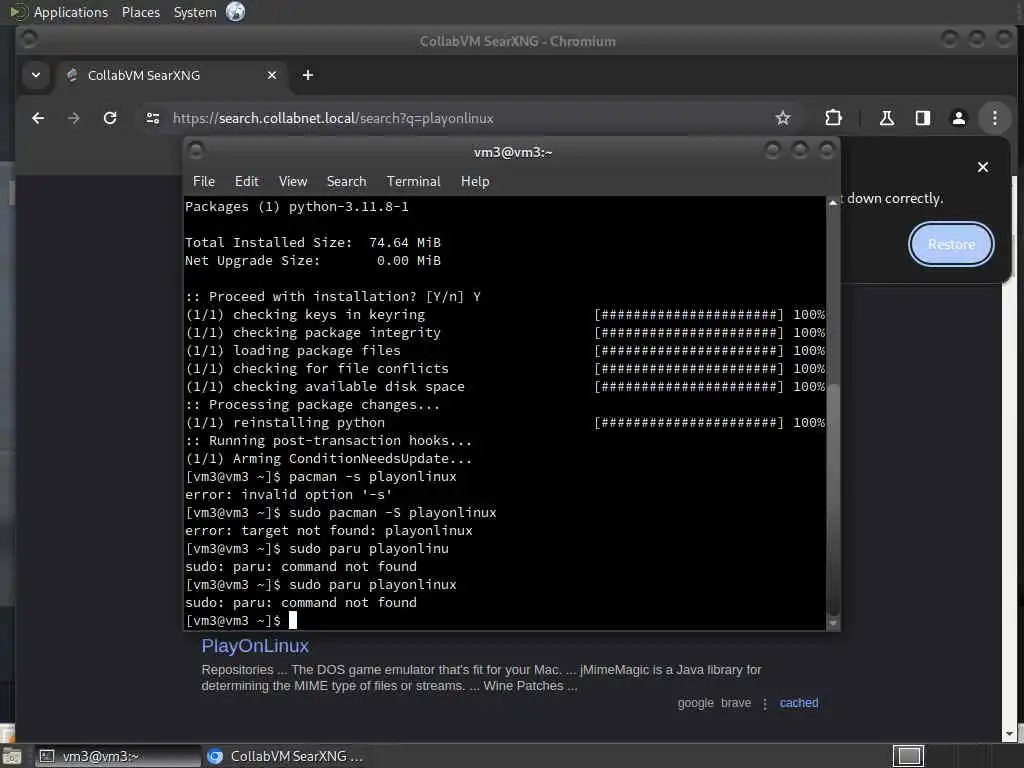Click the 'google' engine label under the result
This screenshot has width=1024, height=768.
pos(696,703)
